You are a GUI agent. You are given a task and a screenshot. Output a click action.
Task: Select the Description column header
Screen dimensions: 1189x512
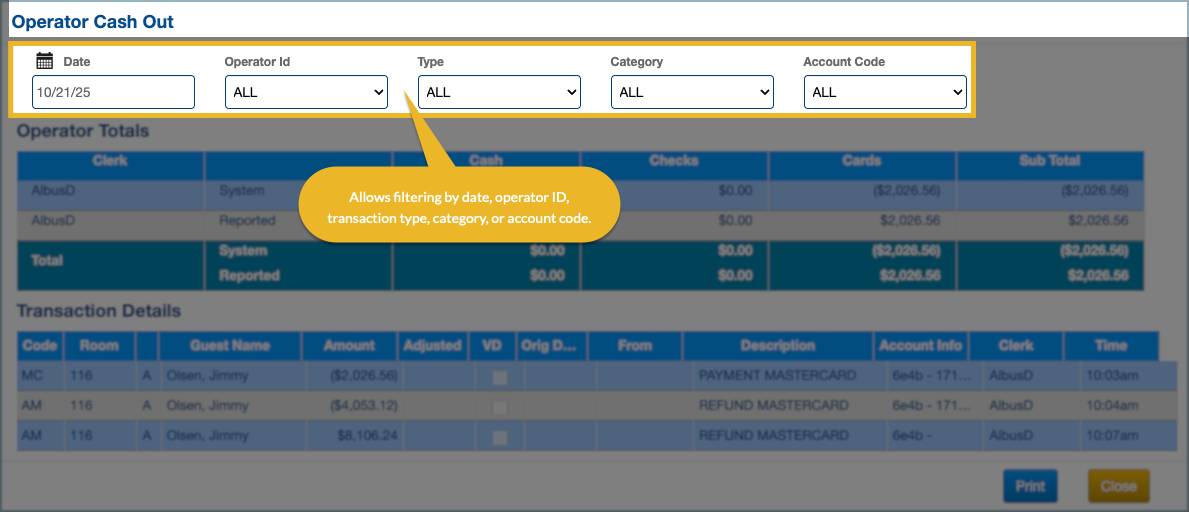tap(777, 346)
